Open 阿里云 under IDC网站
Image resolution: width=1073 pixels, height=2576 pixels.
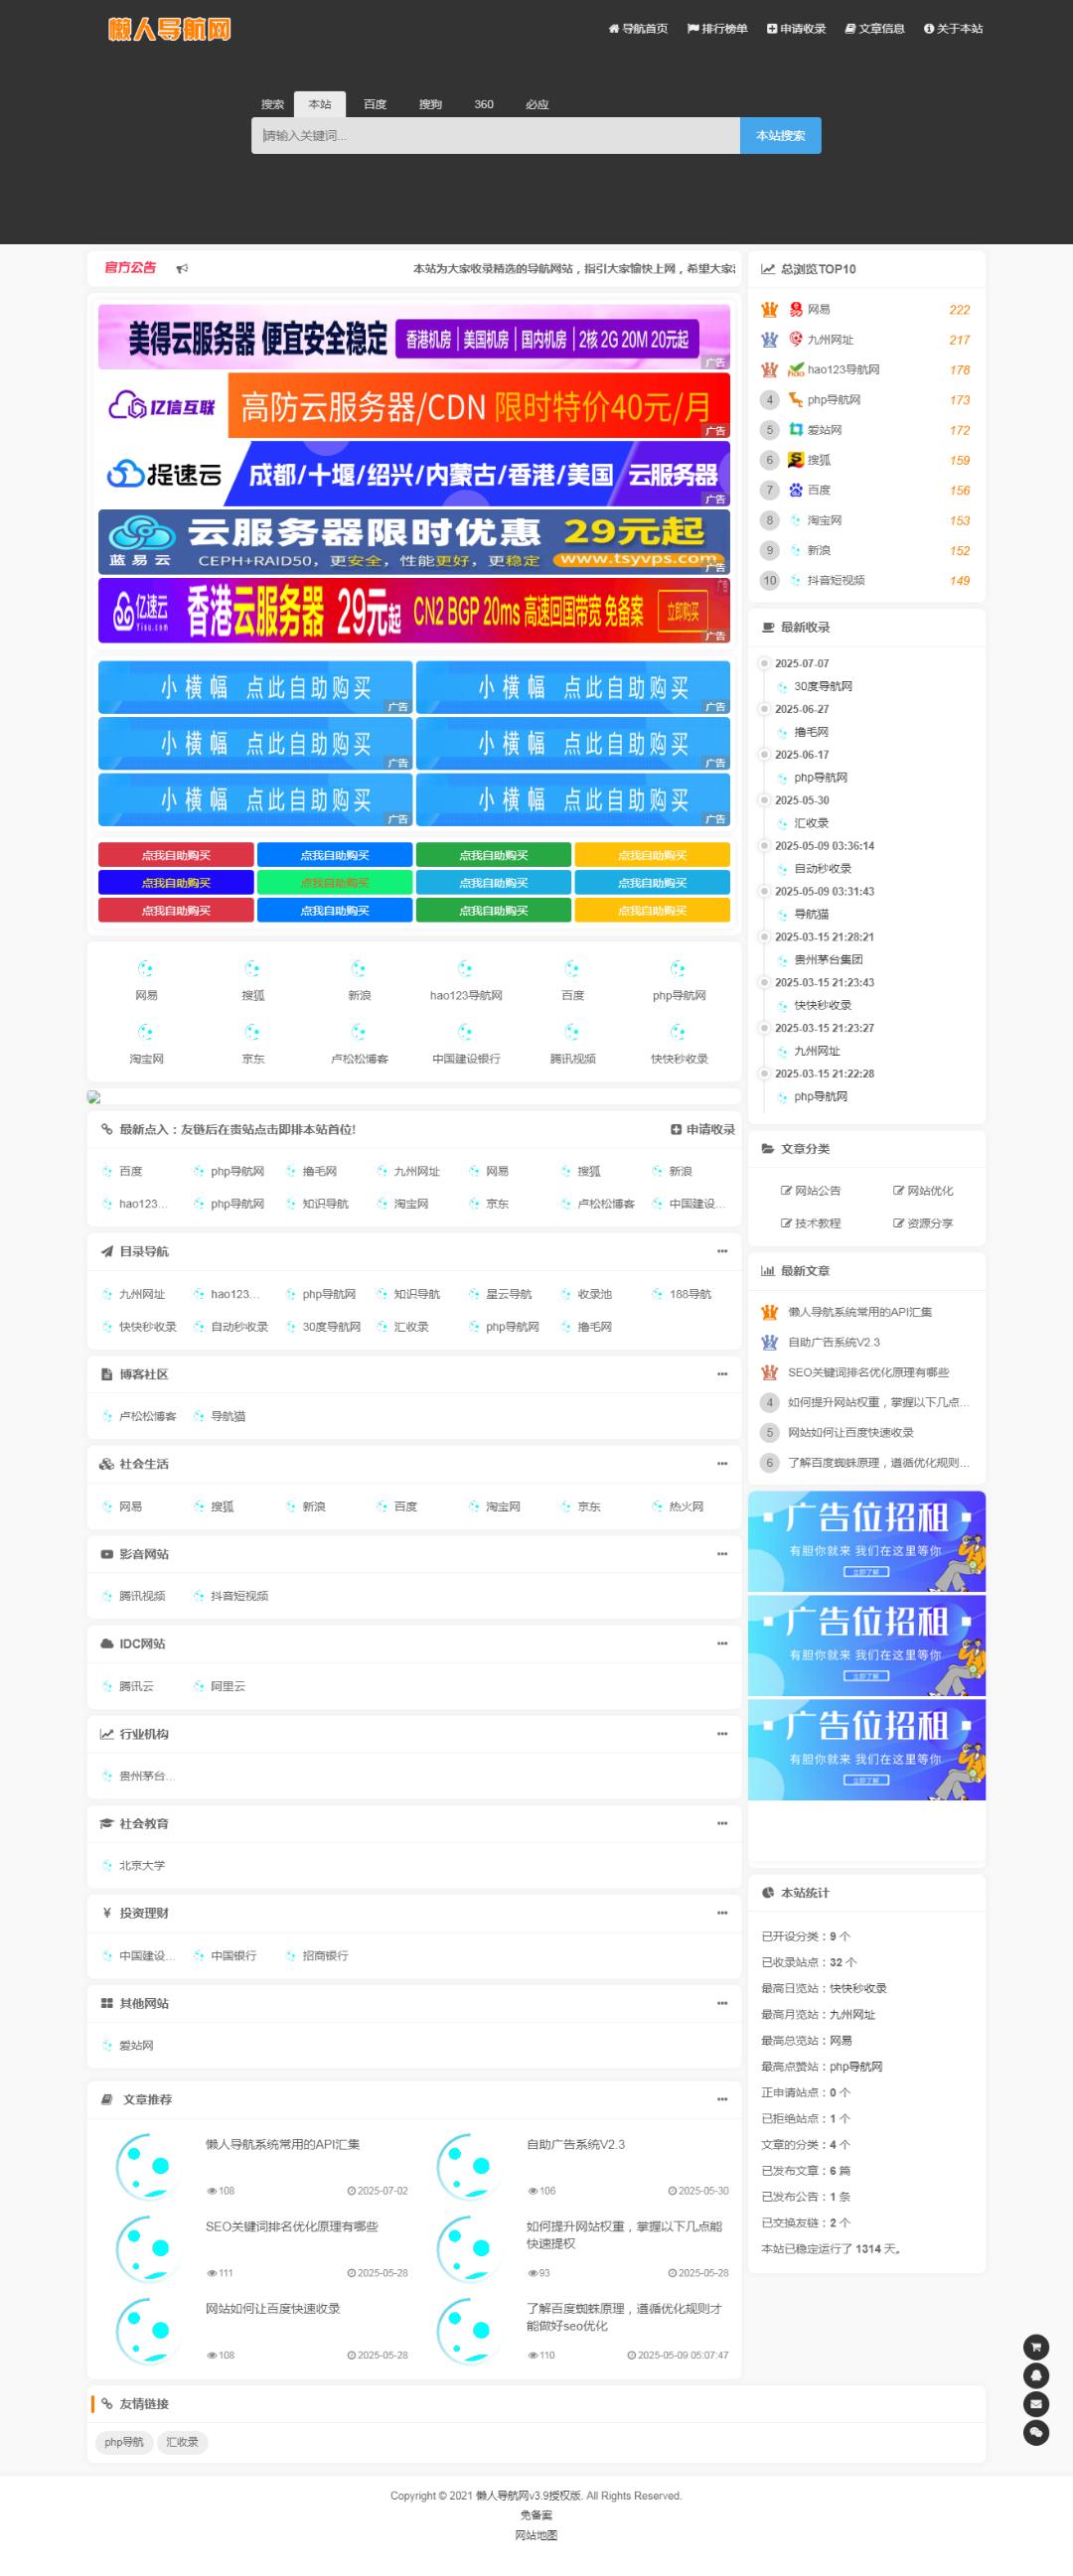point(228,1686)
